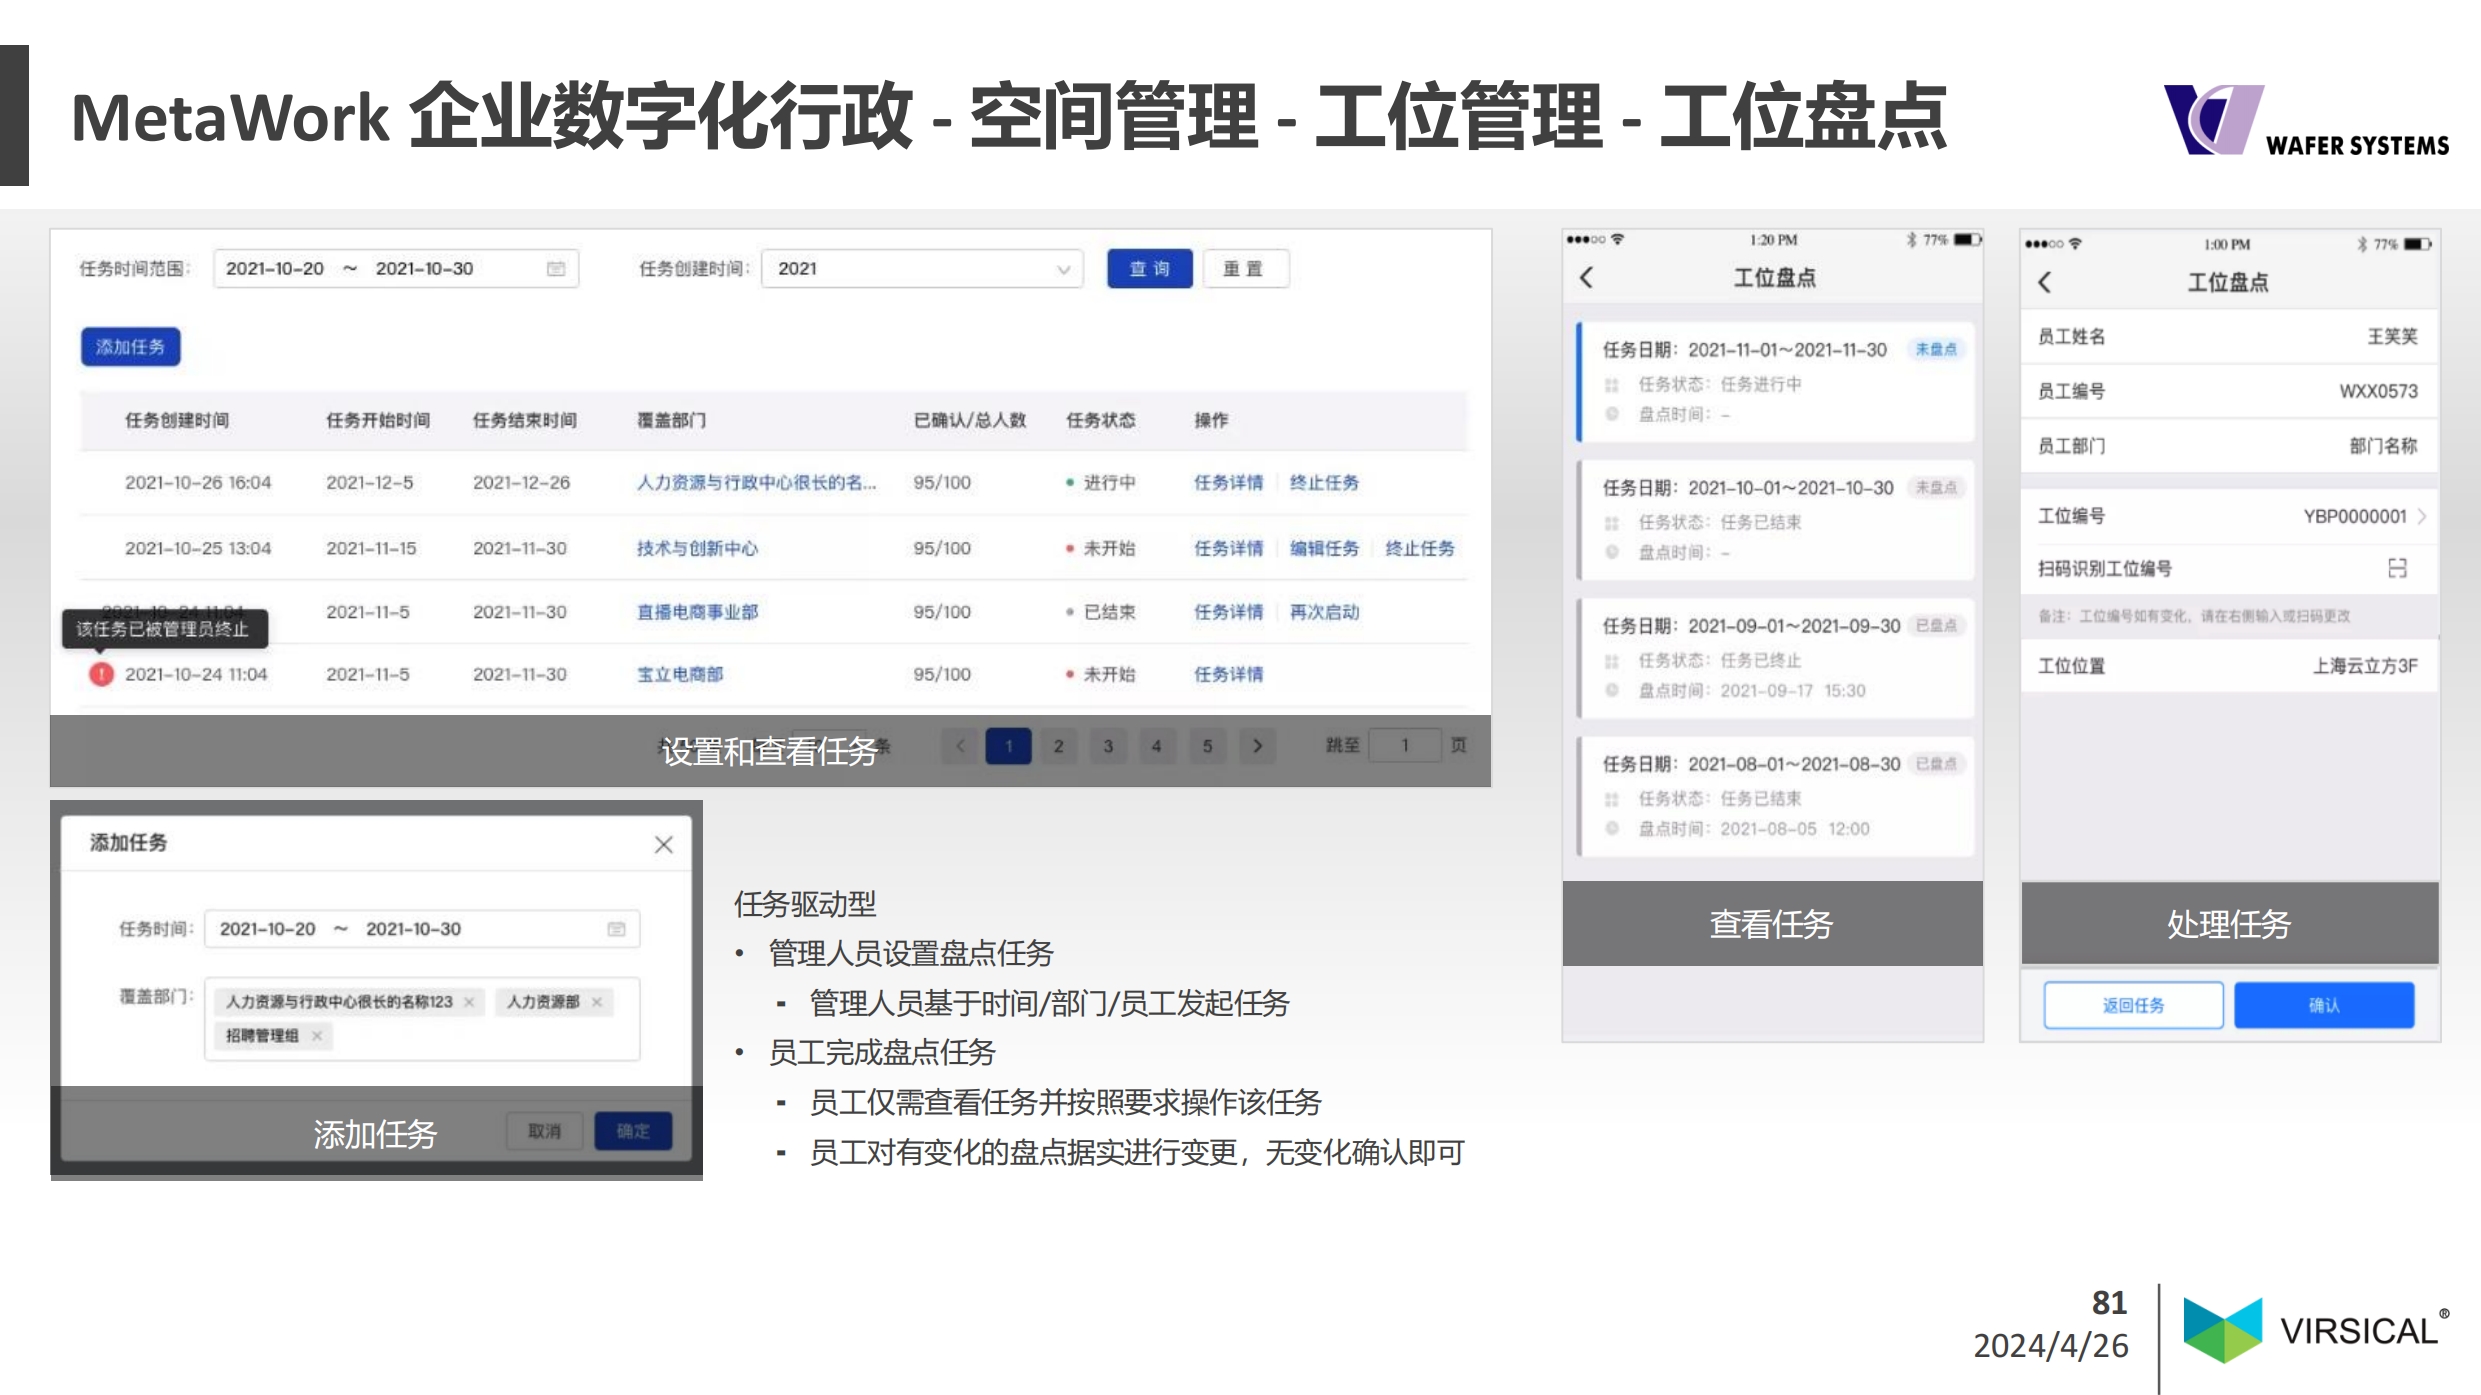Click 工位位置 value 上海云立方3F
Image resolution: width=2481 pixels, height=1395 pixels.
pos(2365,666)
